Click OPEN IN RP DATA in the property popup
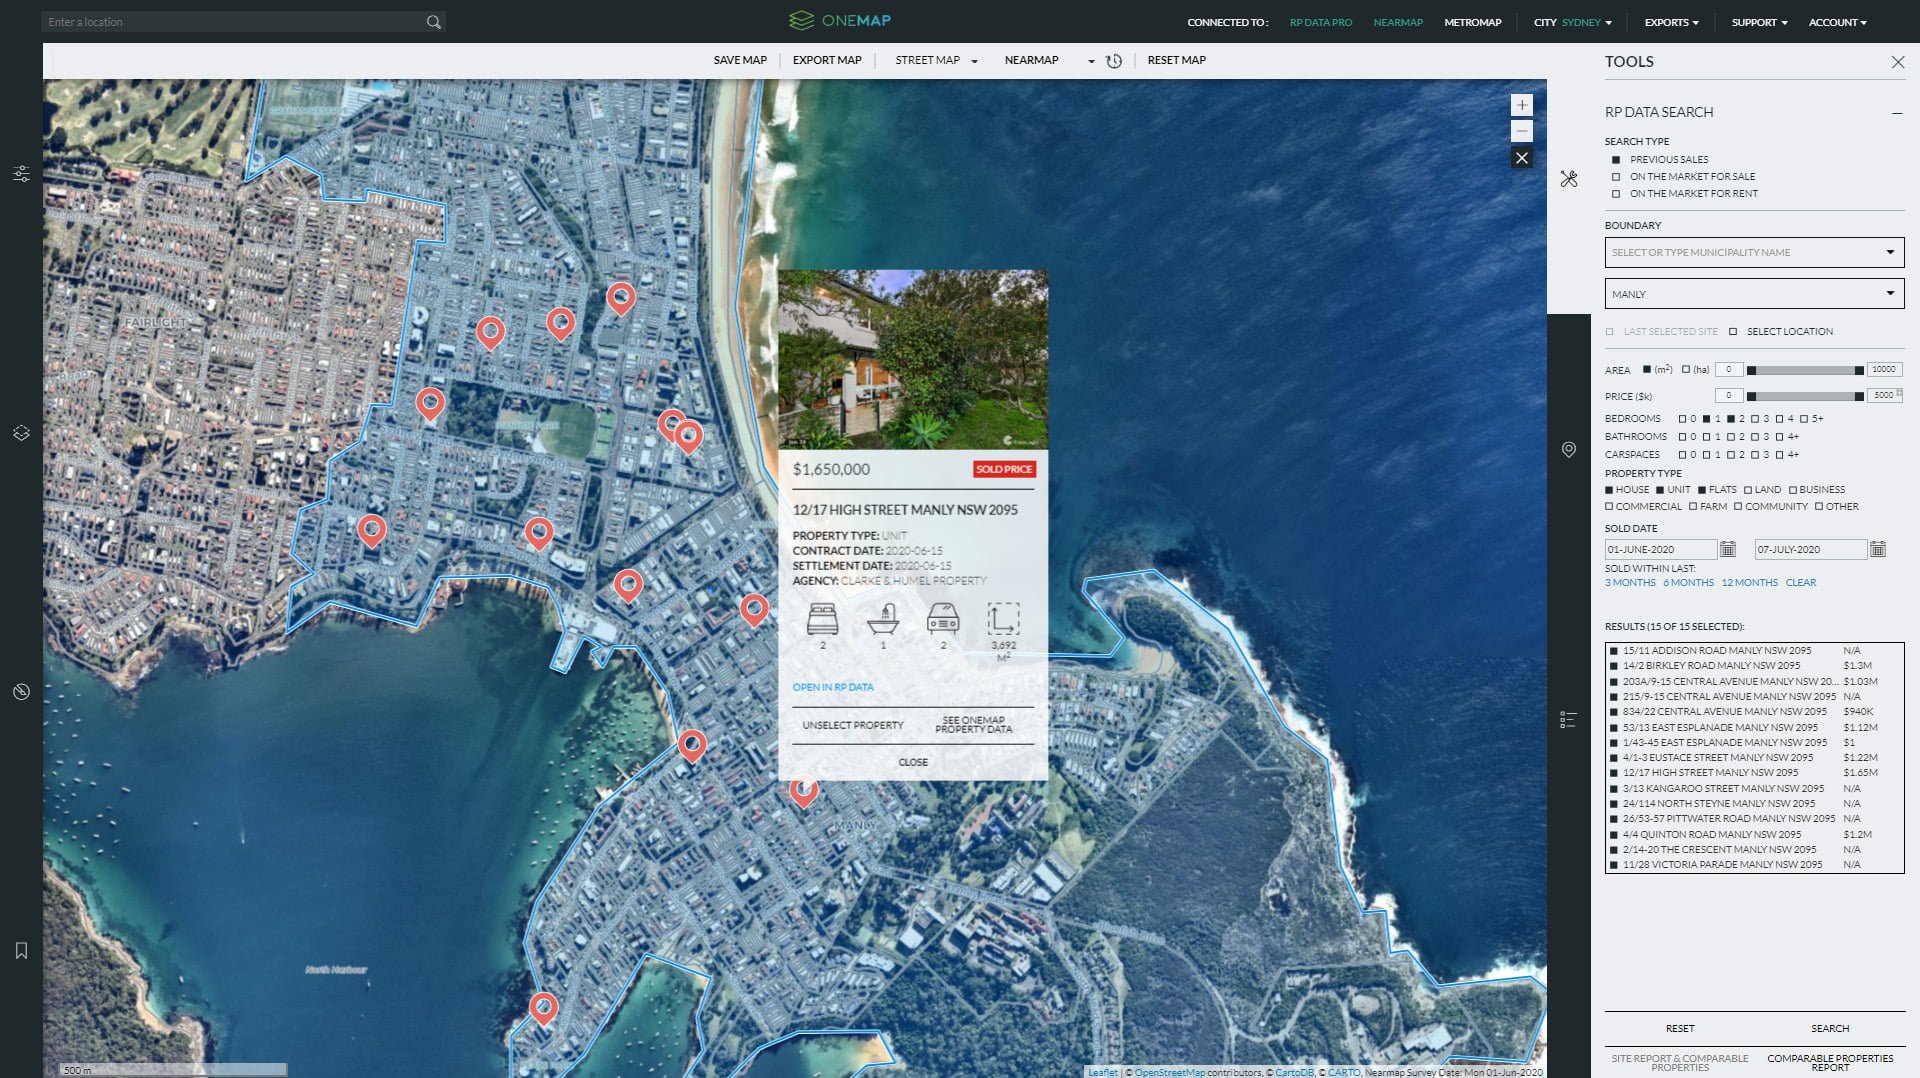 pos(832,687)
